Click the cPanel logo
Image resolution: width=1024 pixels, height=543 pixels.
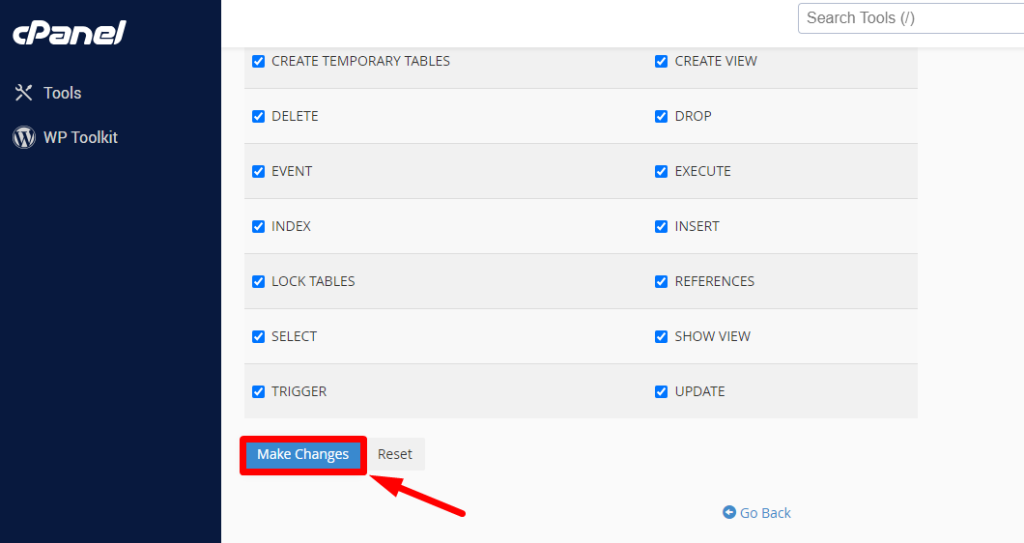pos(69,33)
